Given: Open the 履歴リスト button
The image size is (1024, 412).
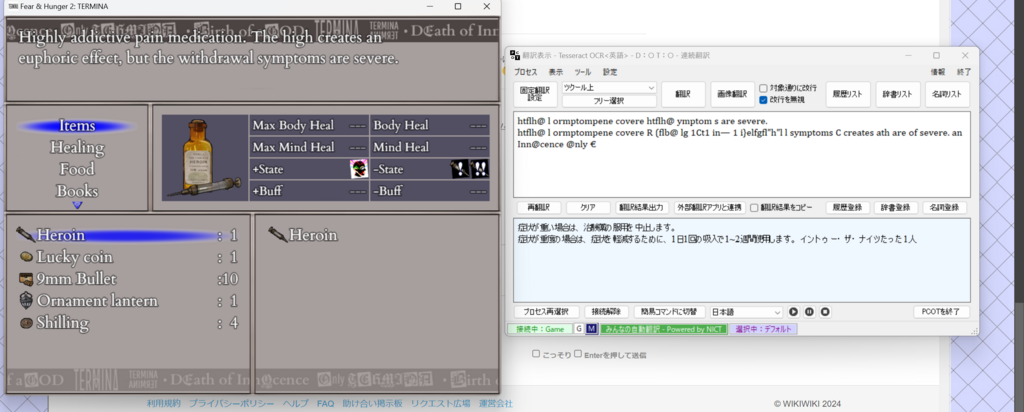Looking at the screenshot, I should [848, 94].
